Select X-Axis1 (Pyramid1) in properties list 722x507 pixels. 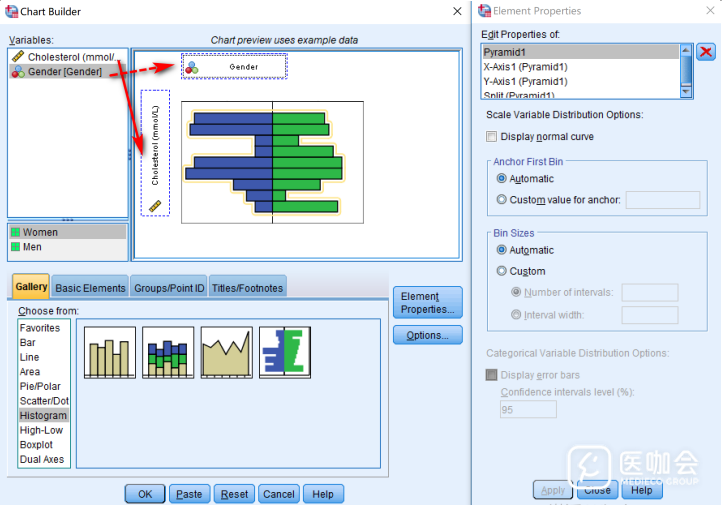(x=525, y=67)
